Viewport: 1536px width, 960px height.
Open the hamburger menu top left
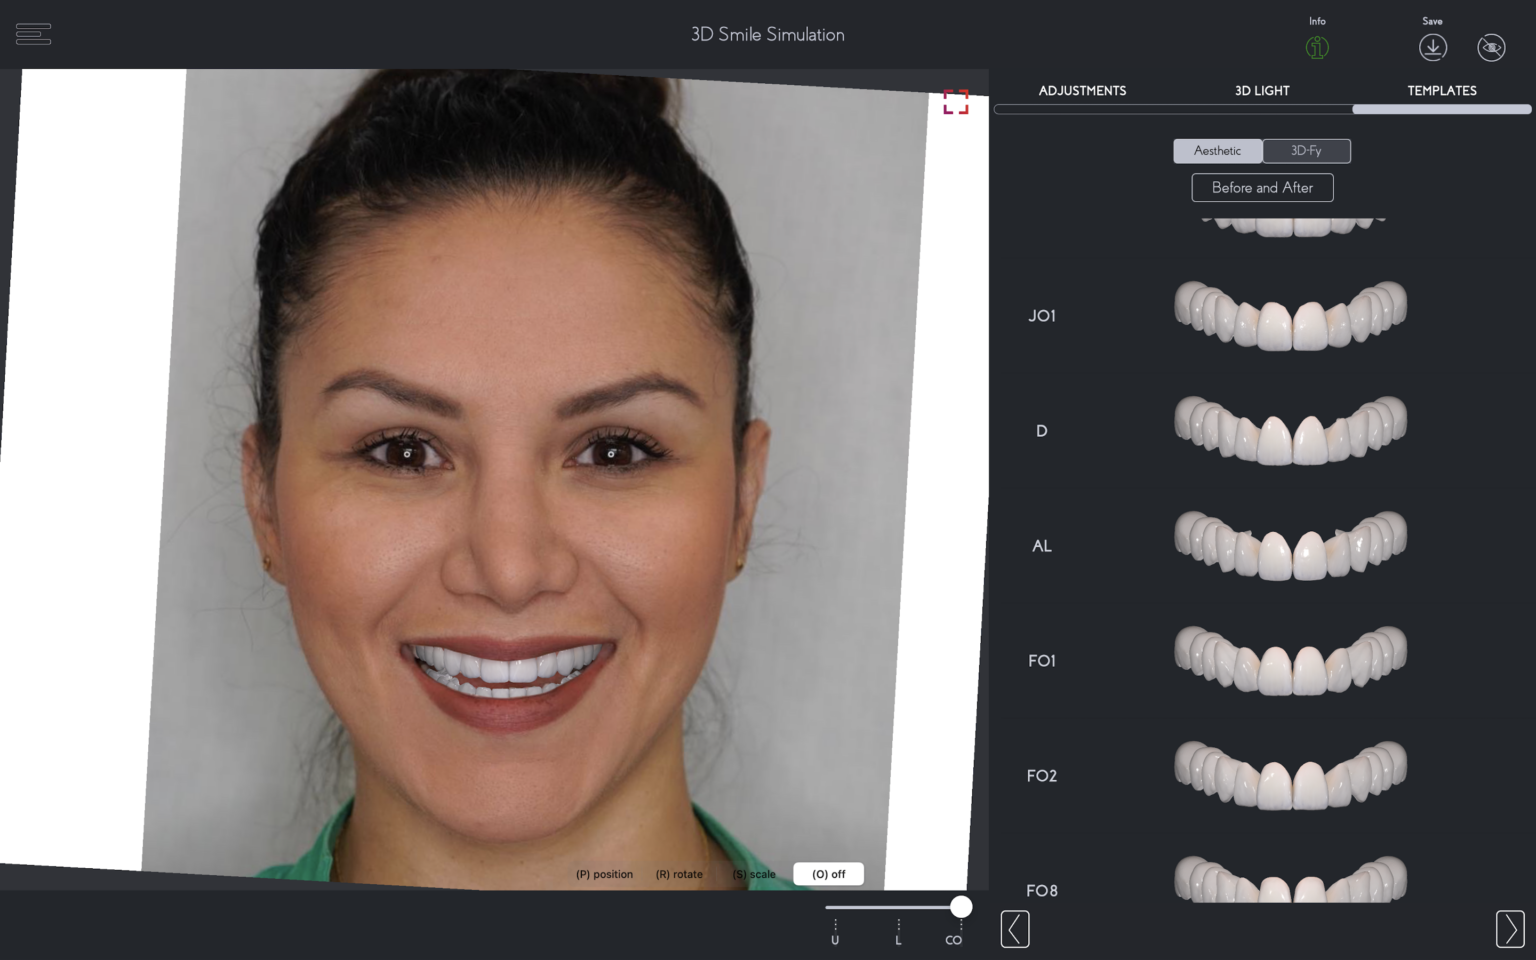(x=33, y=33)
